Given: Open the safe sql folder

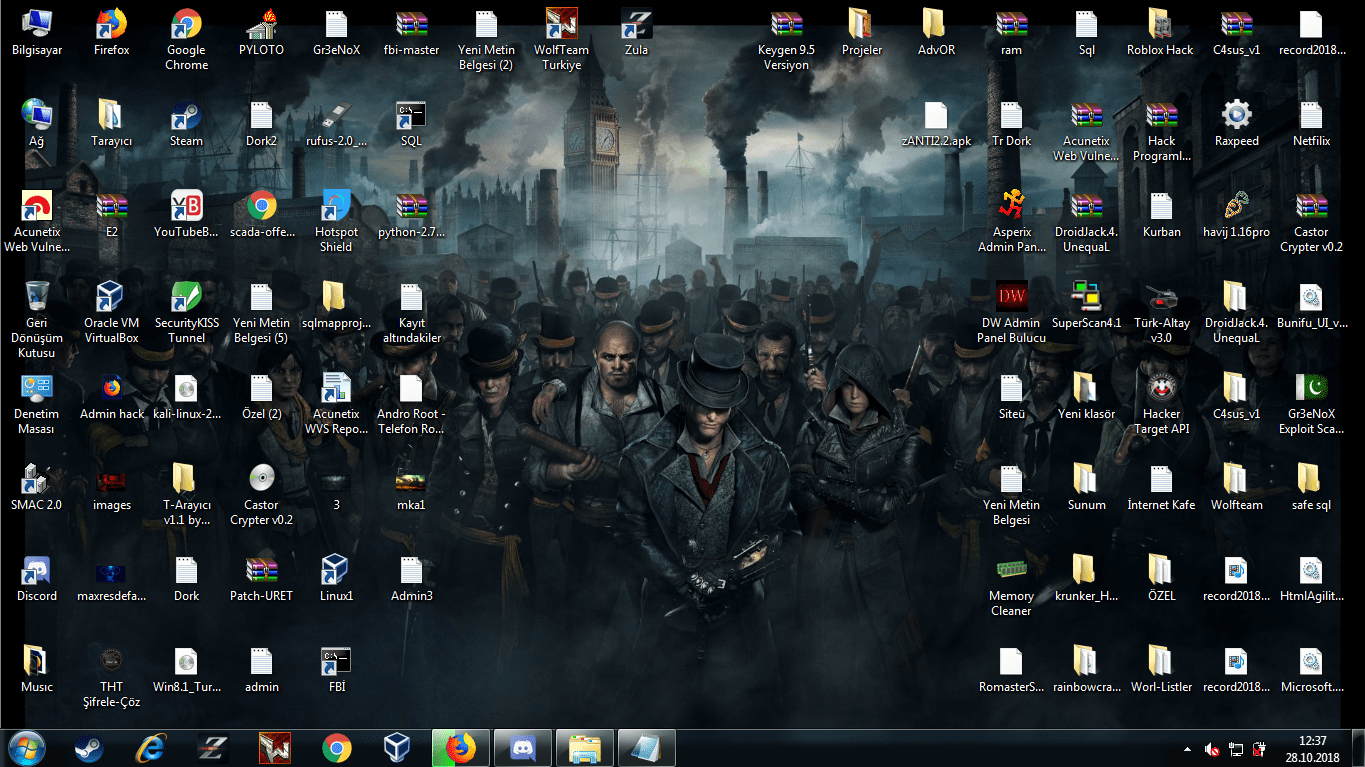Looking at the screenshot, I should coord(1311,488).
